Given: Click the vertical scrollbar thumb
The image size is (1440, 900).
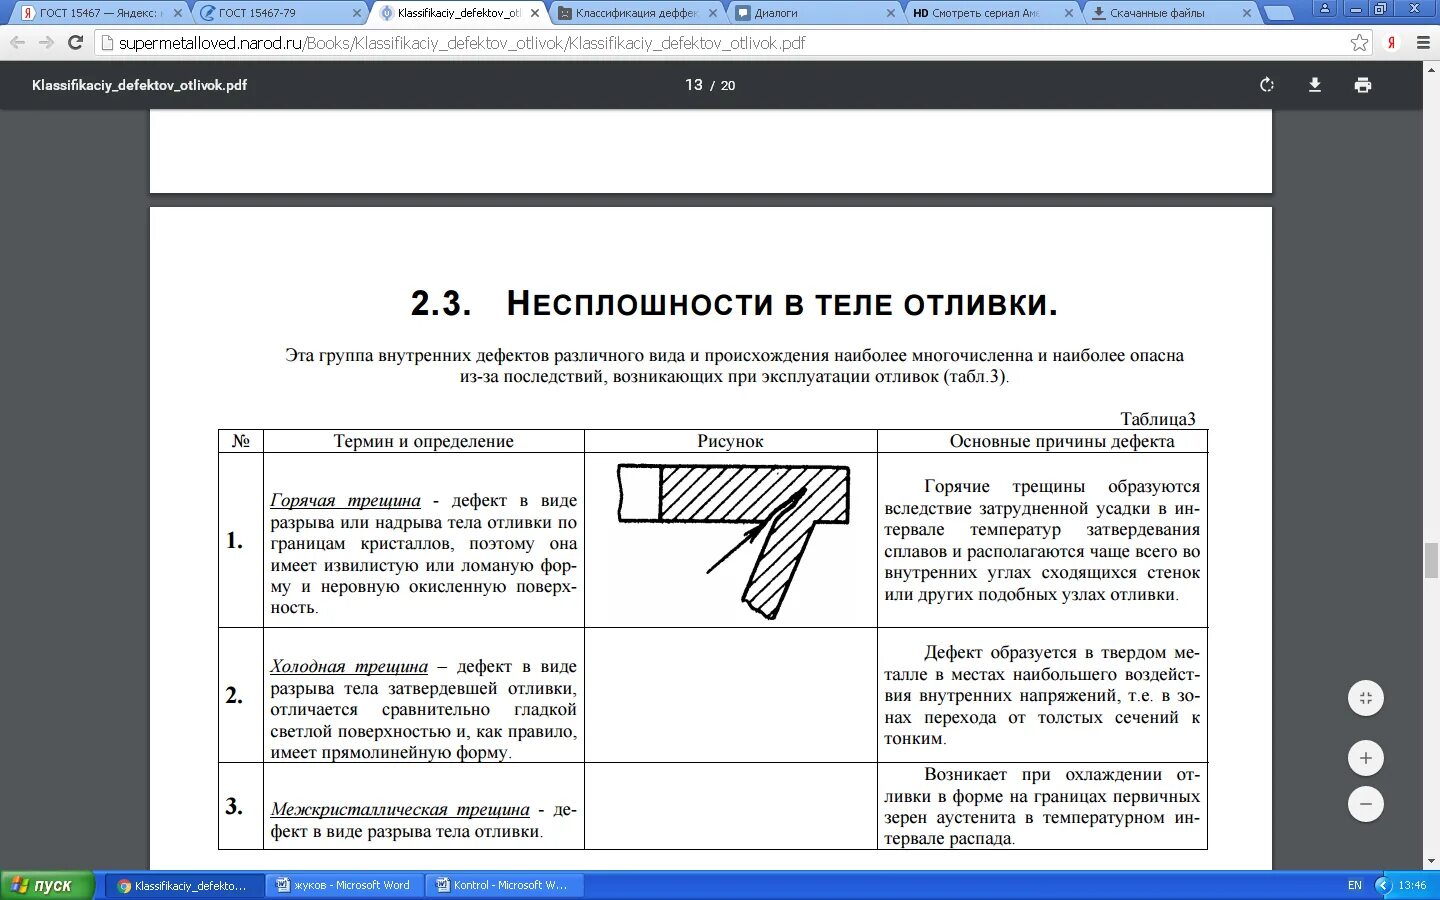Looking at the screenshot, I should (1431, 560).
